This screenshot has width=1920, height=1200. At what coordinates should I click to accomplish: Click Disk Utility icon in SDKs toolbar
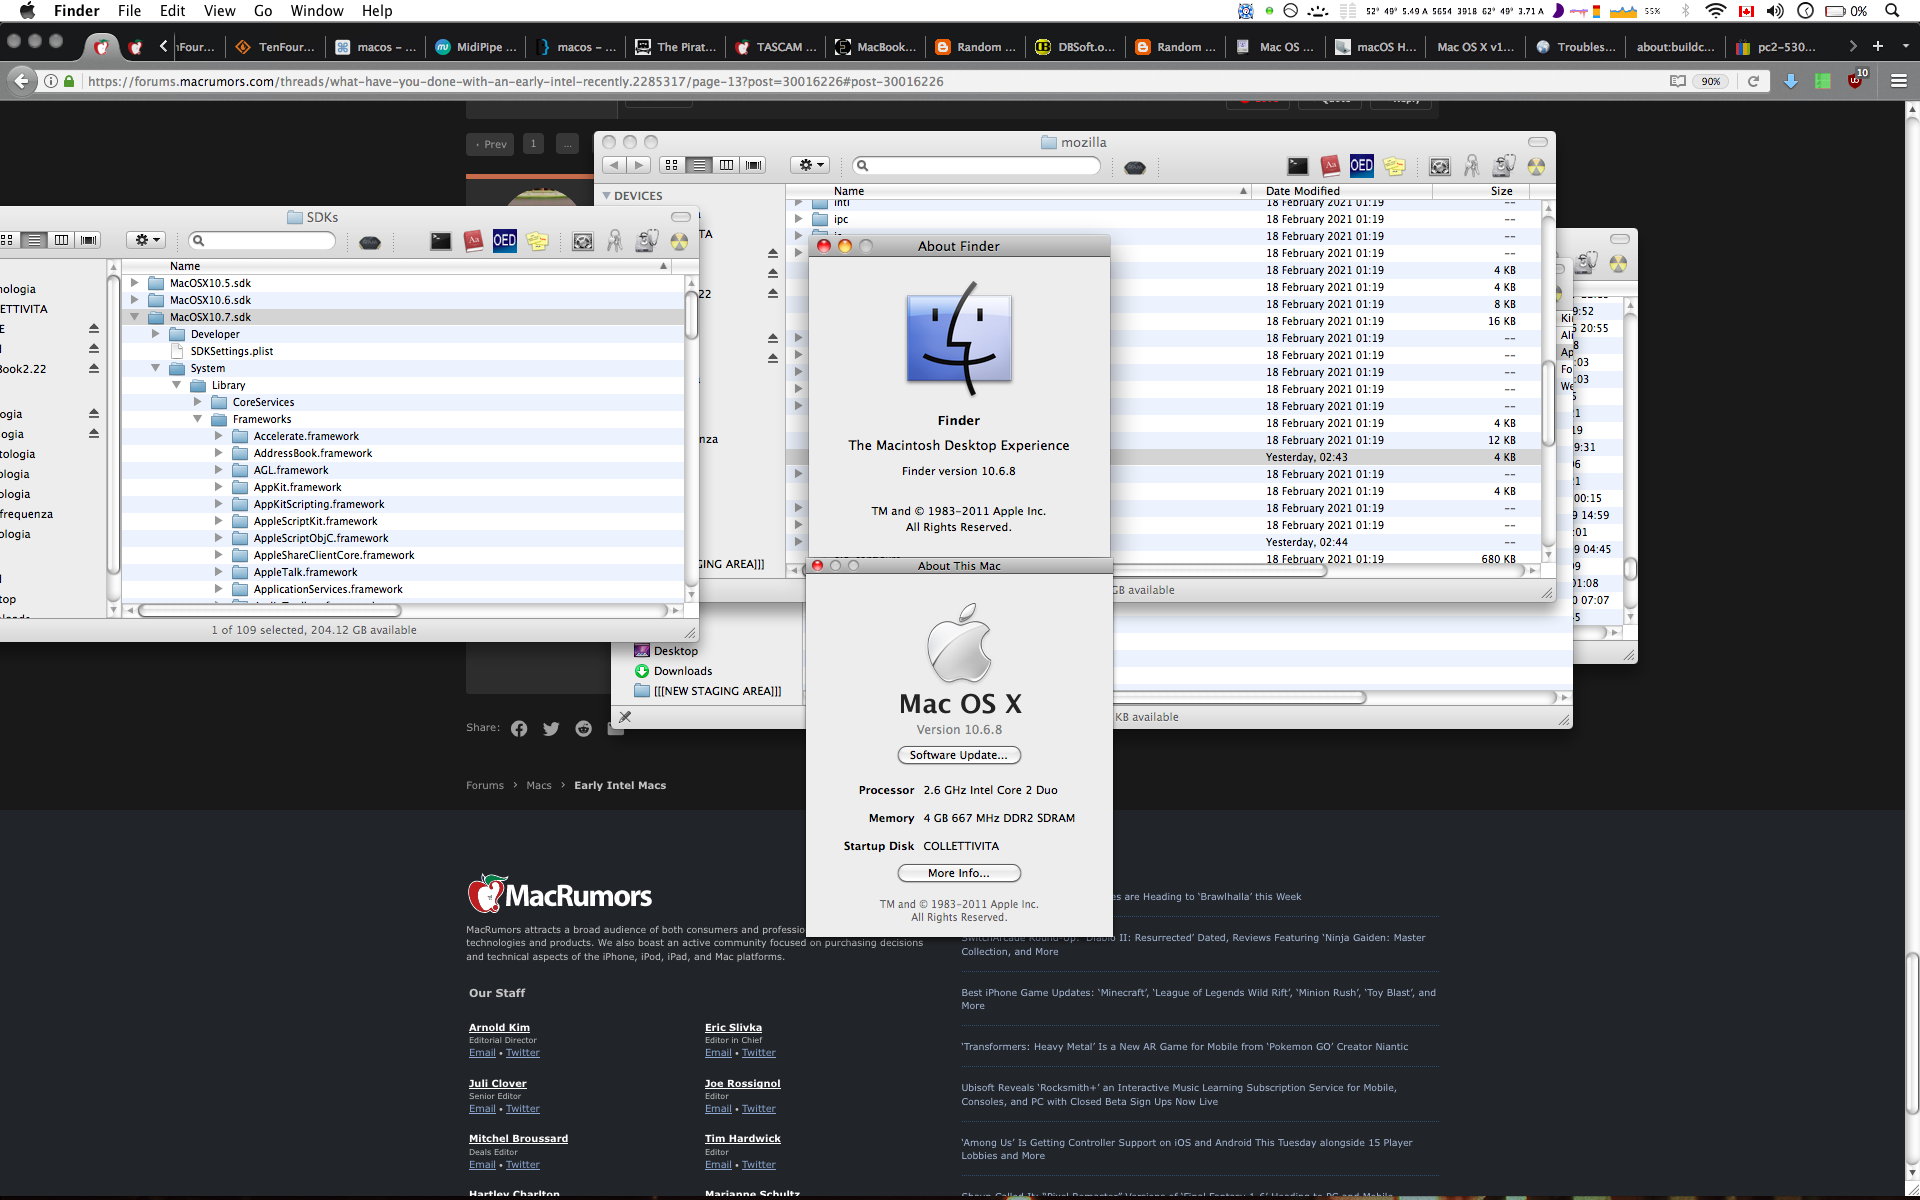coord(646,241)
